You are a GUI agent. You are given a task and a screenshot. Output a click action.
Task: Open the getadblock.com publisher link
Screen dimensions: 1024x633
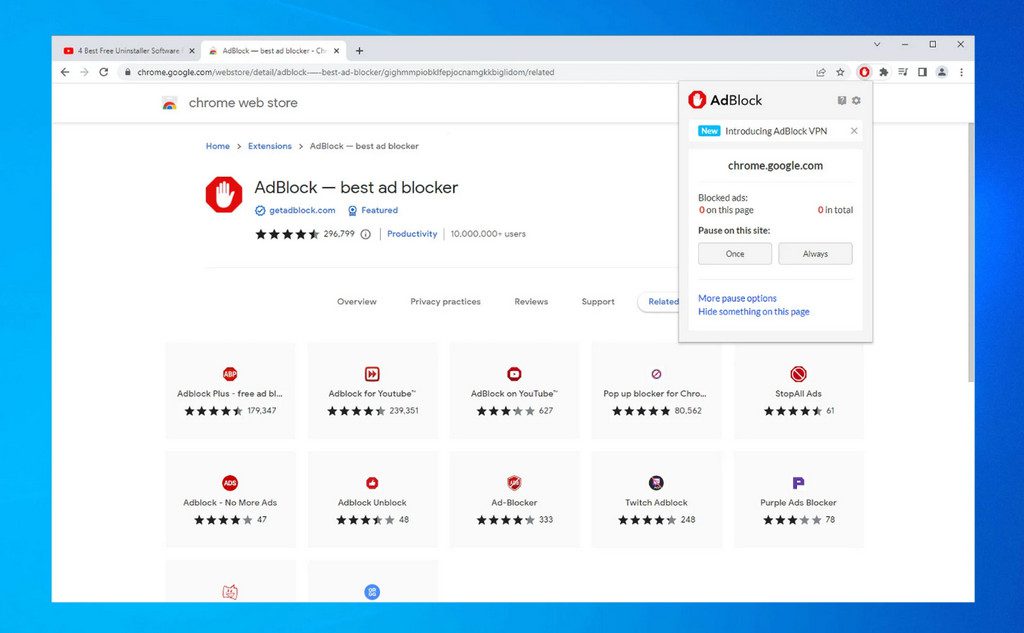click(x=302, y=210)
